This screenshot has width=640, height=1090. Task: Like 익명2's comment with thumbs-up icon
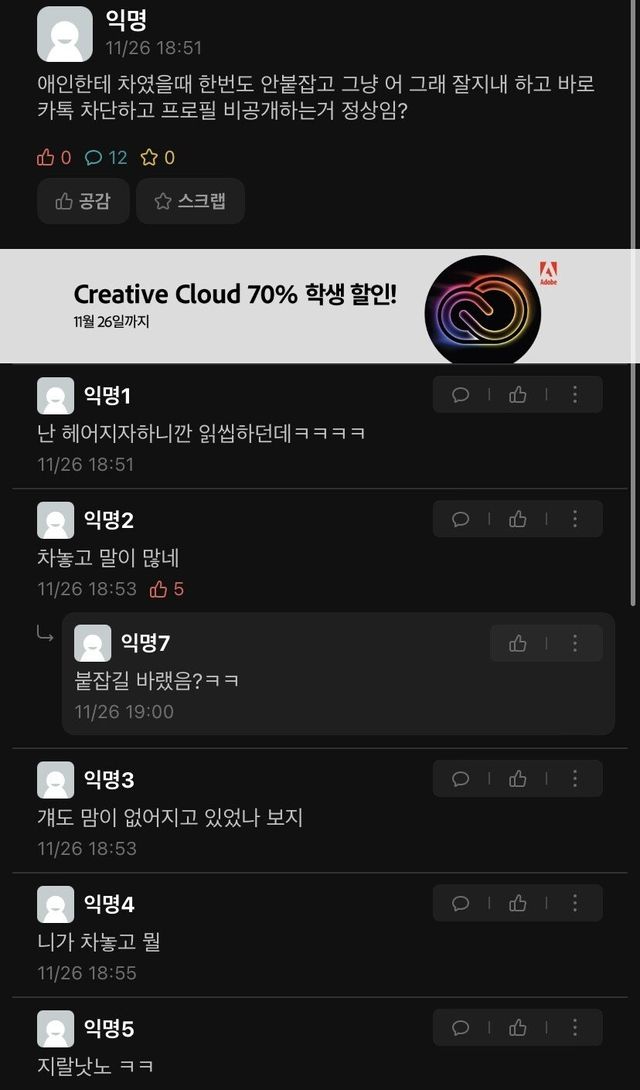click(518, 519)
